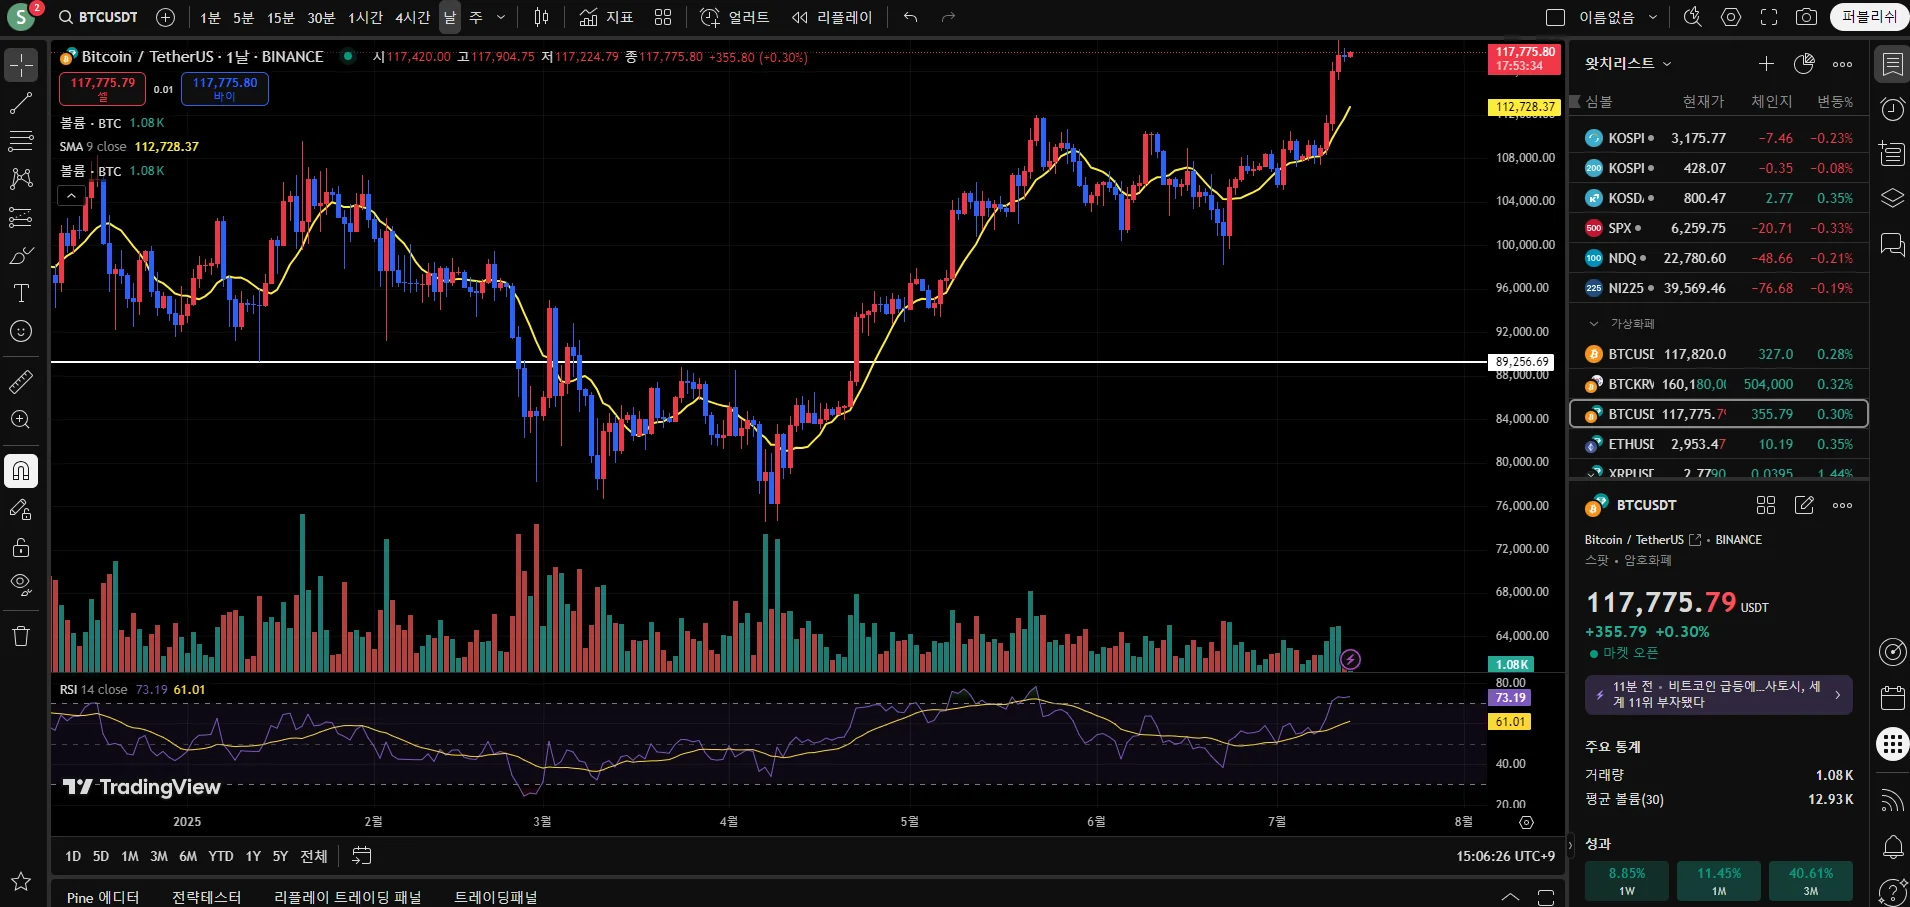
Task: Click the 퍼블리쉬 publish button
Action: pos(1869,17)
